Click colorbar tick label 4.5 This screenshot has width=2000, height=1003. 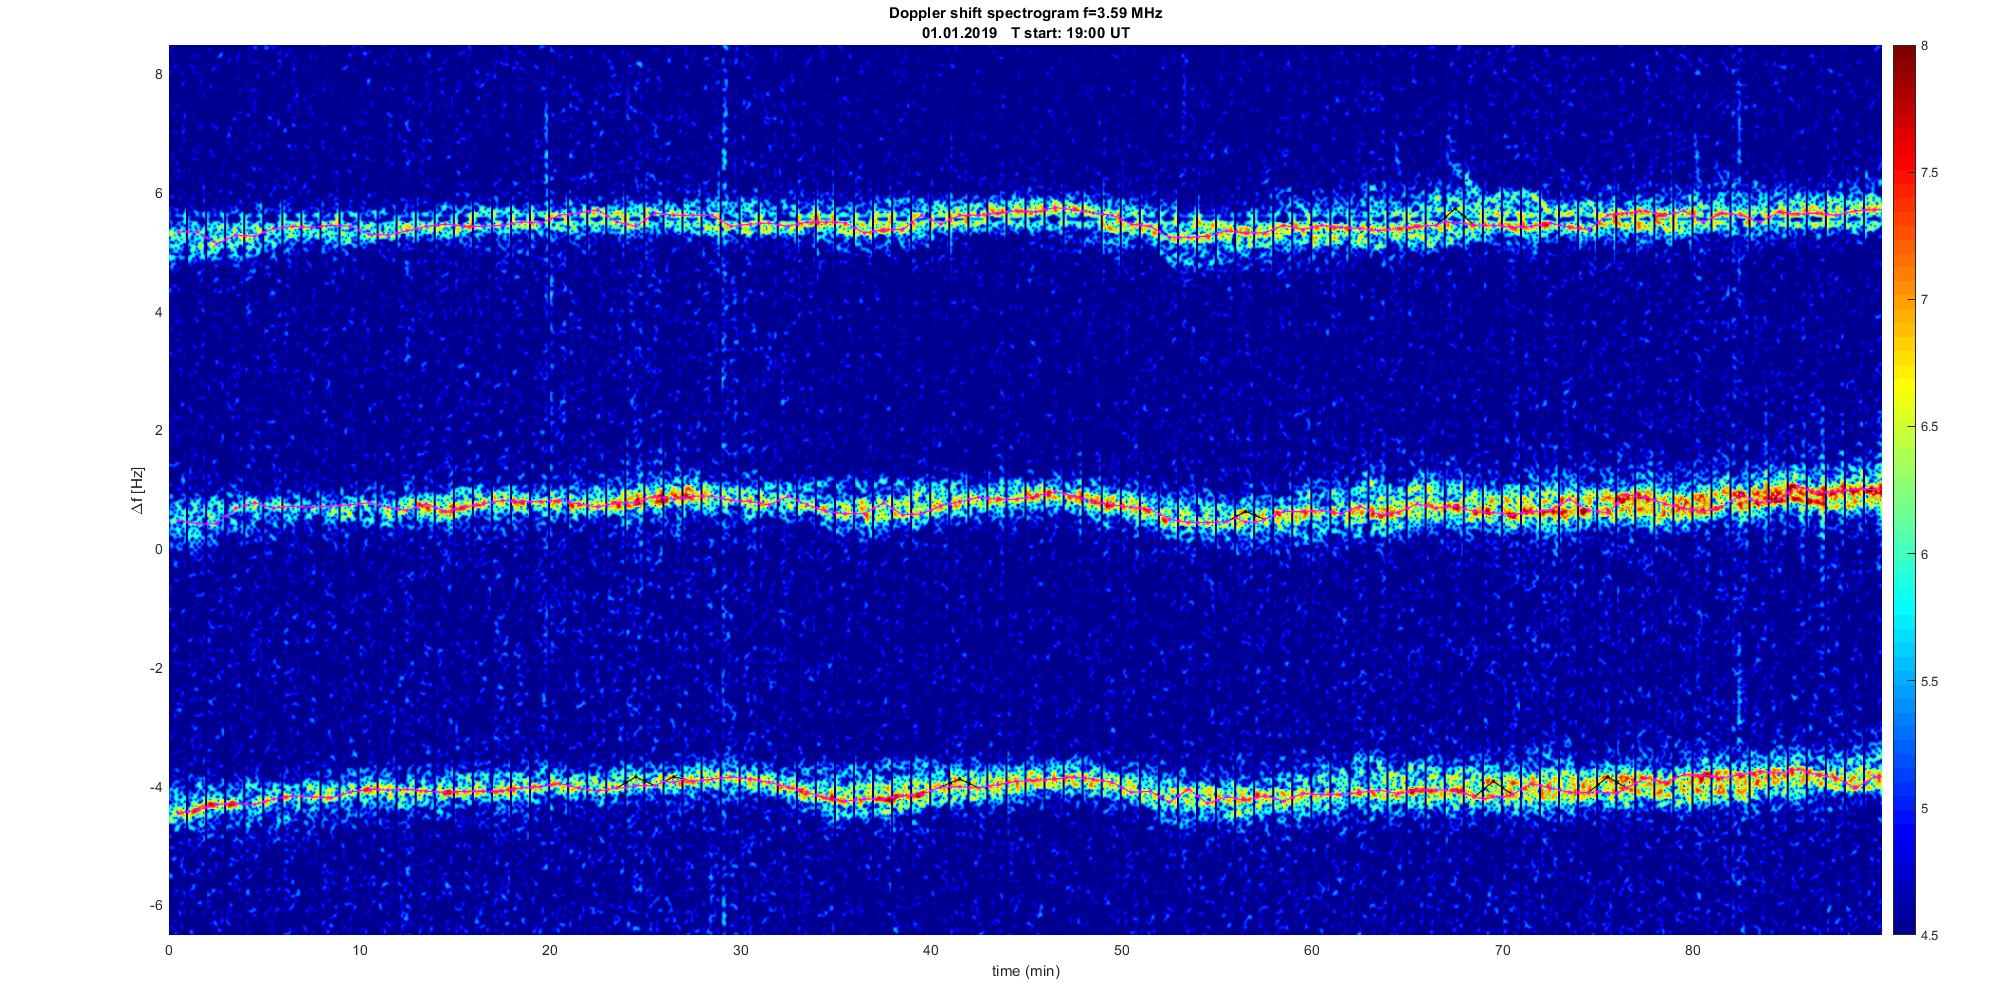1929,935
